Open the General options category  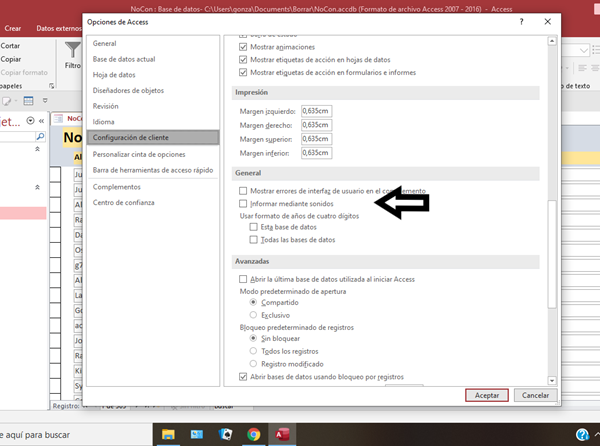pos(153,44)
